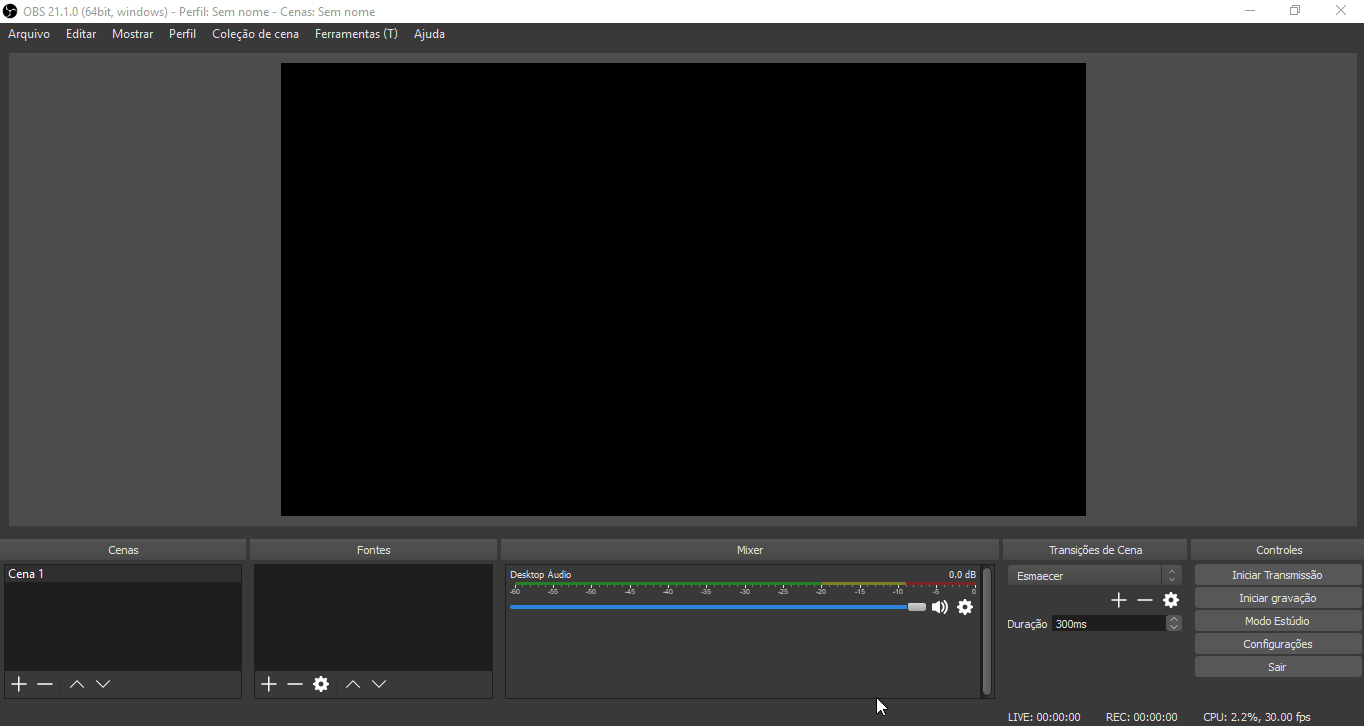This screenshot has width=1364, height=726.
Task: Select Cena 1 in the Cenas list
Action: pos(60,573)
